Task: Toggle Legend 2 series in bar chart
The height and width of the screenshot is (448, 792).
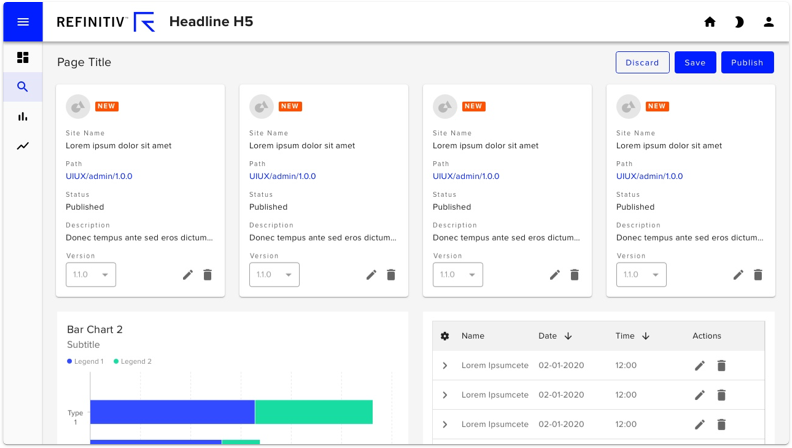Action: 132,361
